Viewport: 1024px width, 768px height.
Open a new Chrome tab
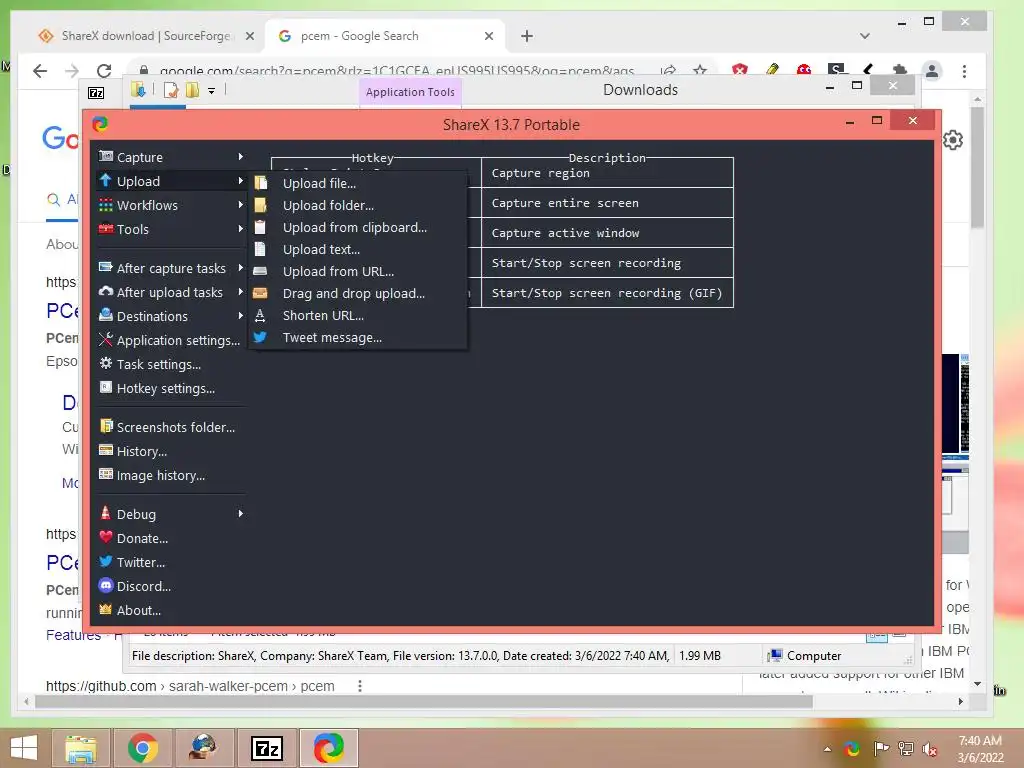[x=527, y=36]
